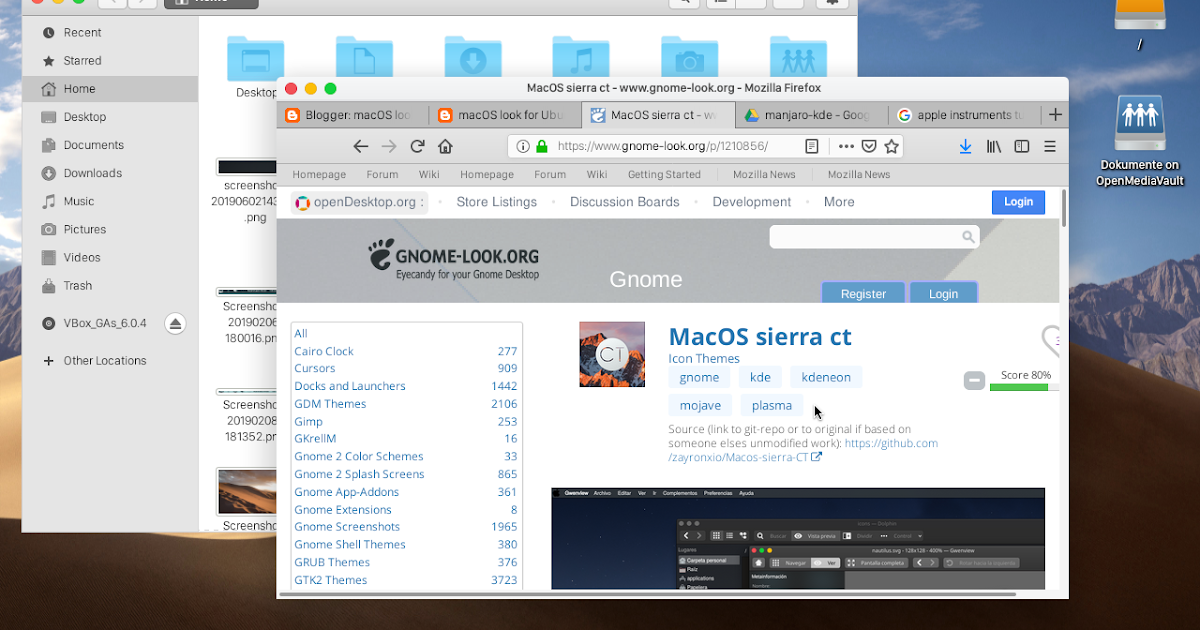This screenshot has width=1200, height=630.
Task: Click the gnome tag
Action: click(x=699, y=377)
